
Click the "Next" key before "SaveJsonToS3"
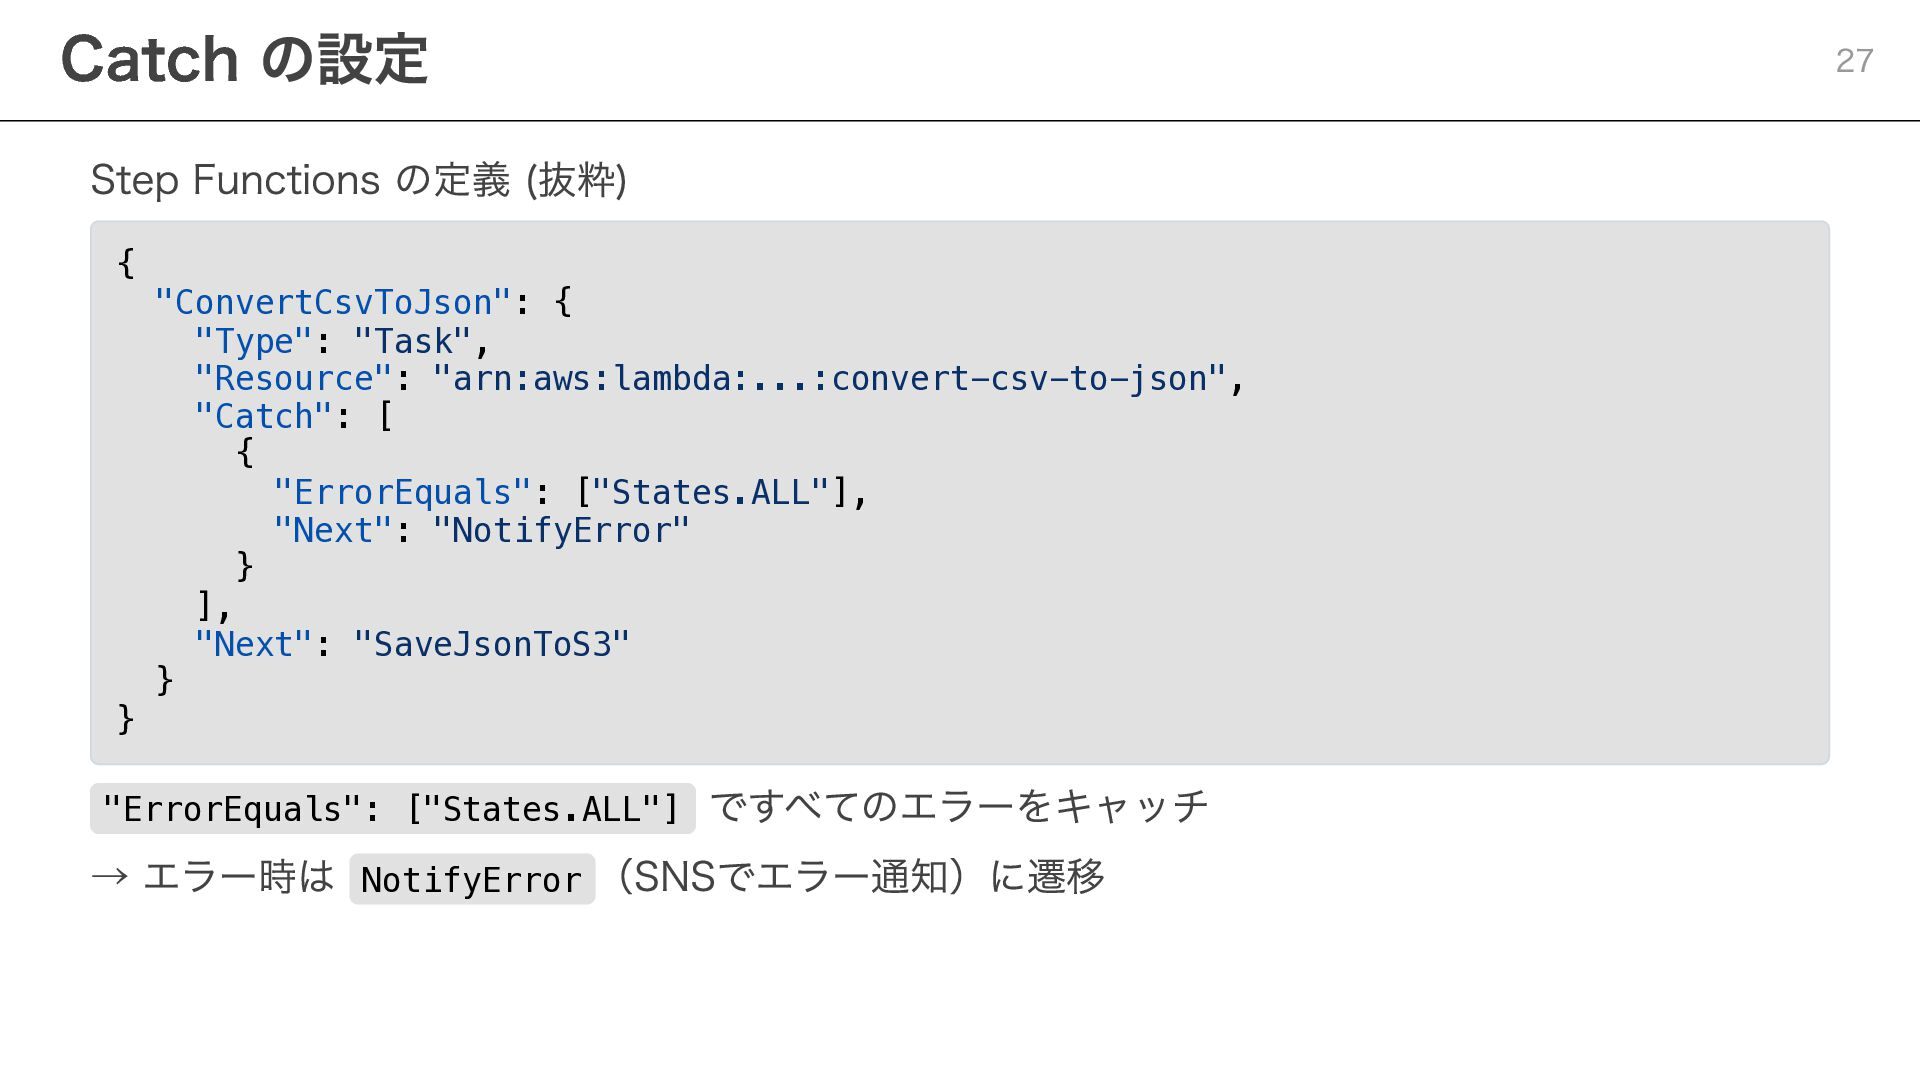point(253,644)
